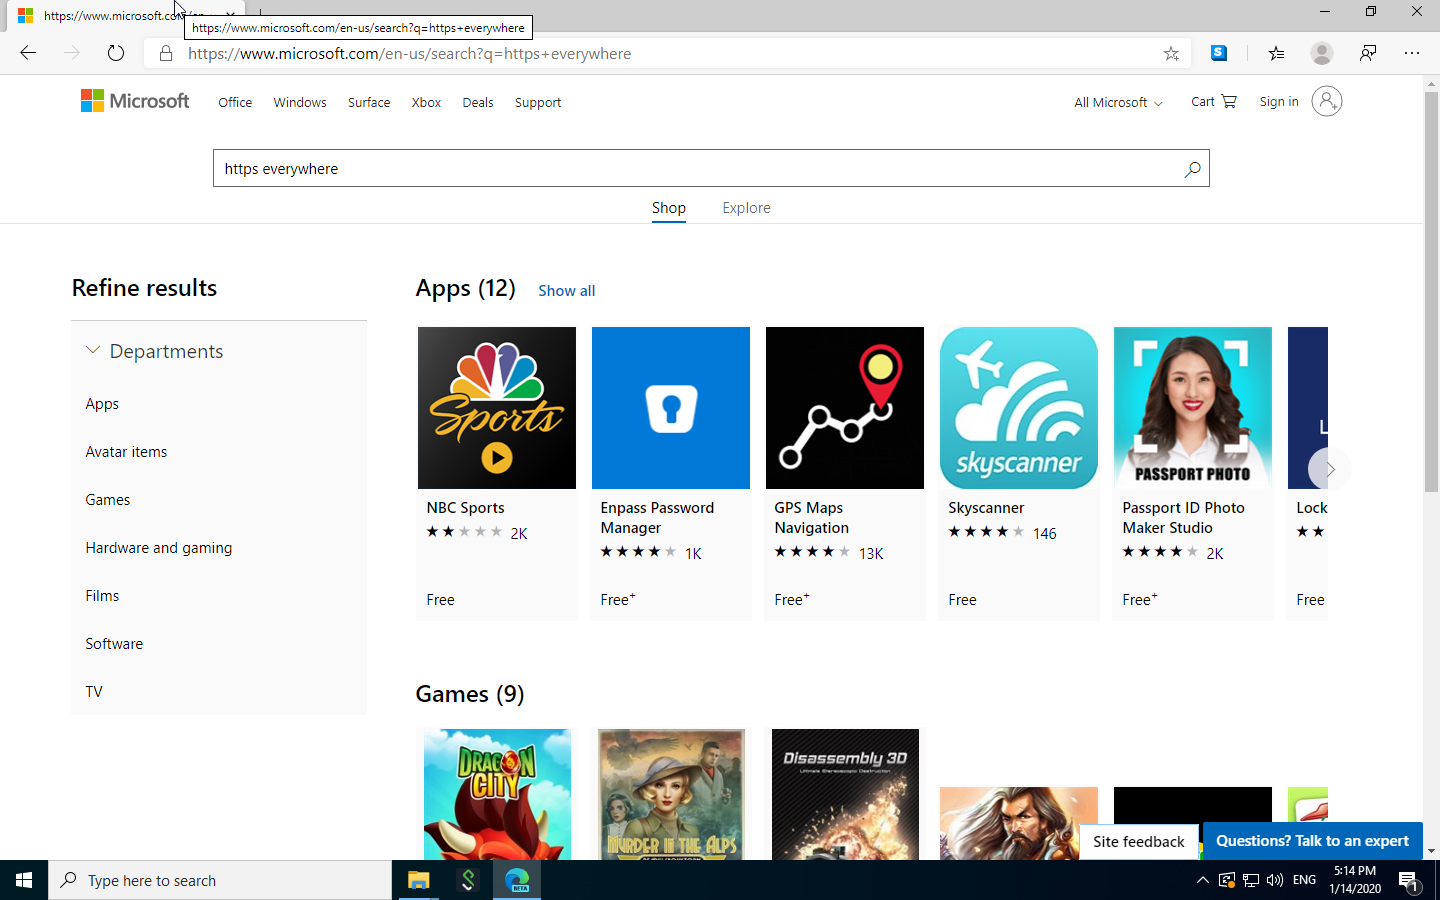Expand hidden icons in the system tray

1203,880
